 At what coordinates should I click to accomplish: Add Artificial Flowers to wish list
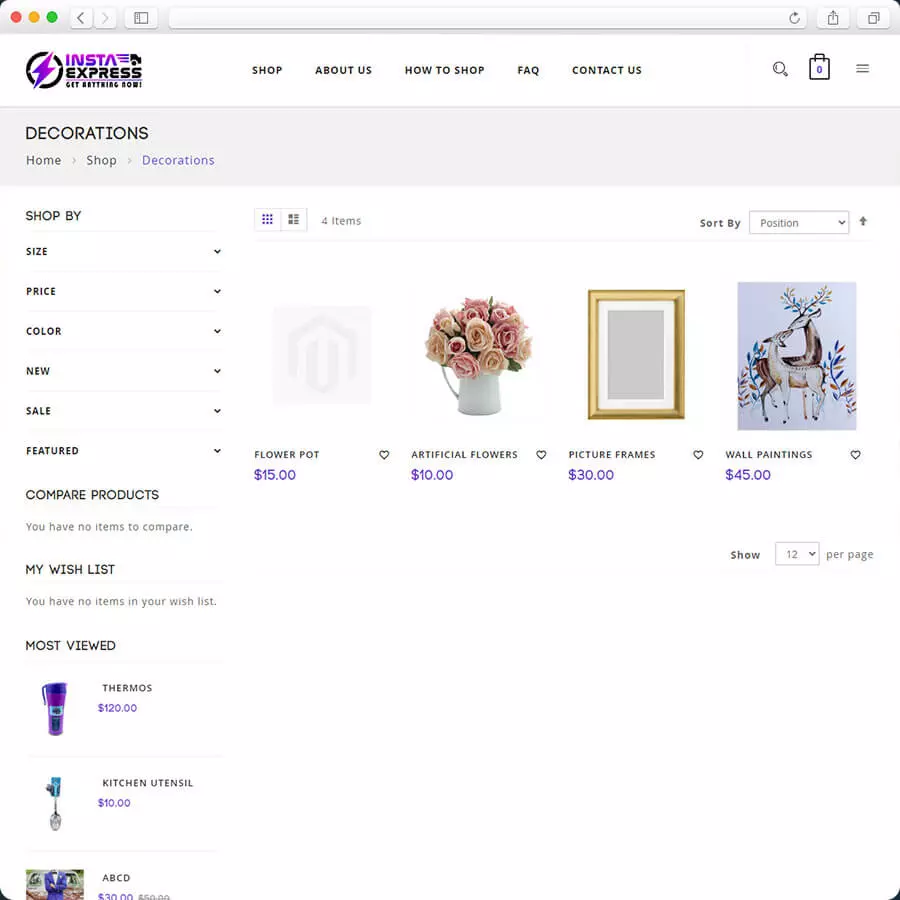[x=541, y=455]
